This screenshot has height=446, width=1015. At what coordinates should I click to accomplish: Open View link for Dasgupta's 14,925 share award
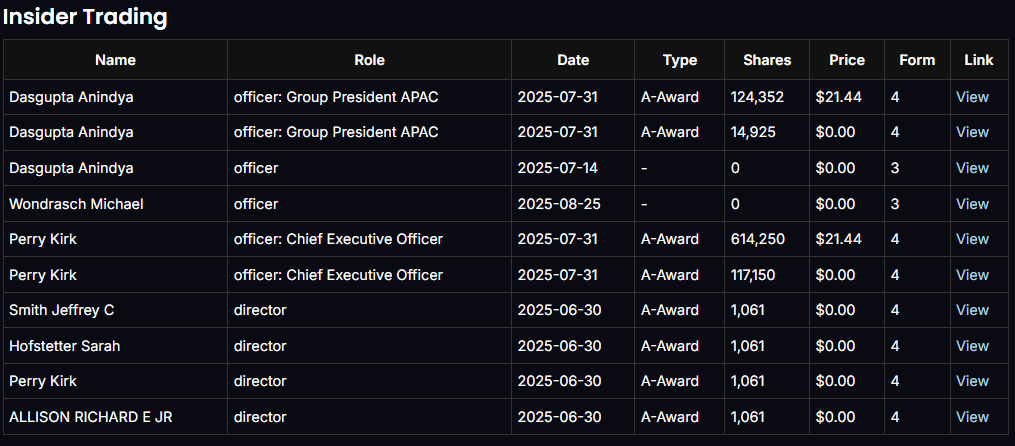(972, 132)
